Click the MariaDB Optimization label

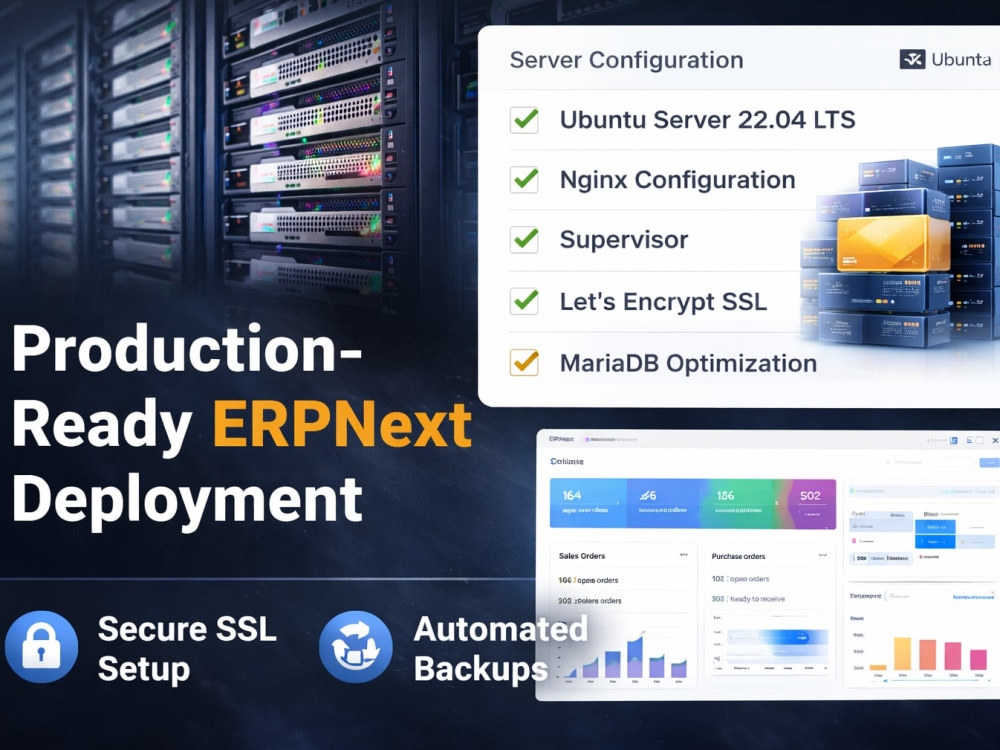pos(688,364)
